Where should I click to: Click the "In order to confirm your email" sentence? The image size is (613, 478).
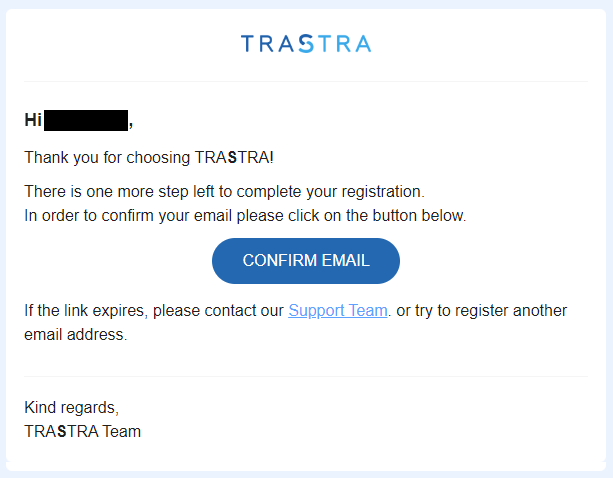pos(246,216)
